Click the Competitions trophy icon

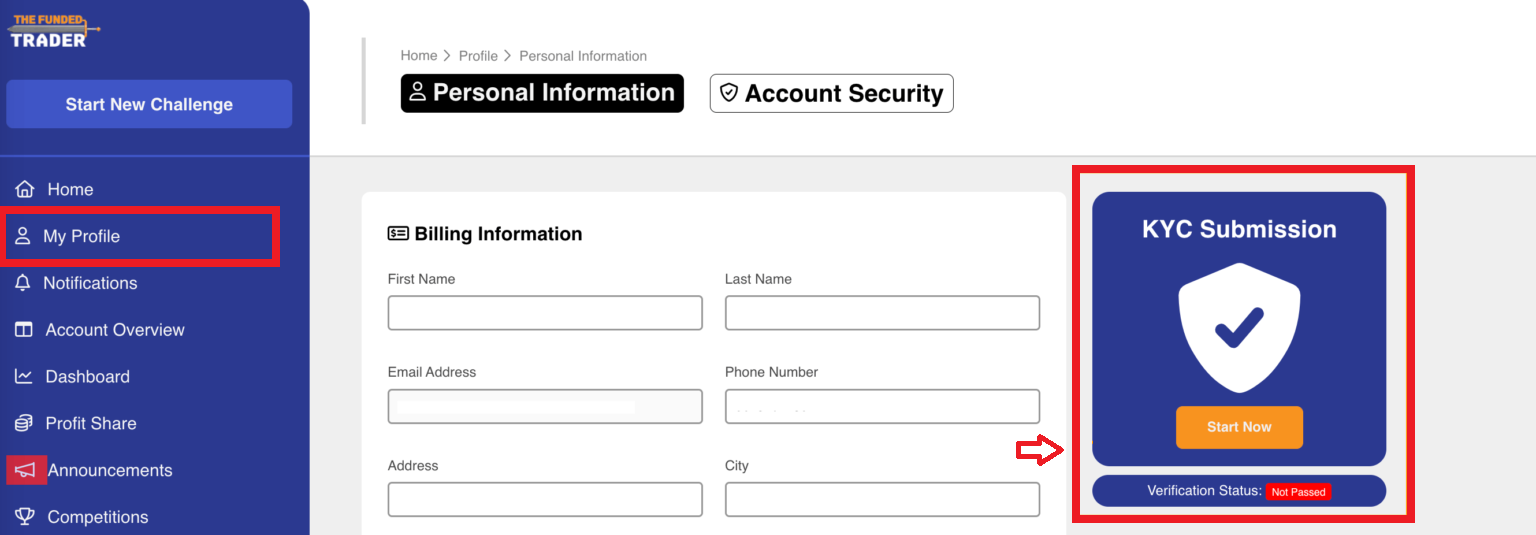click(25, 517)
